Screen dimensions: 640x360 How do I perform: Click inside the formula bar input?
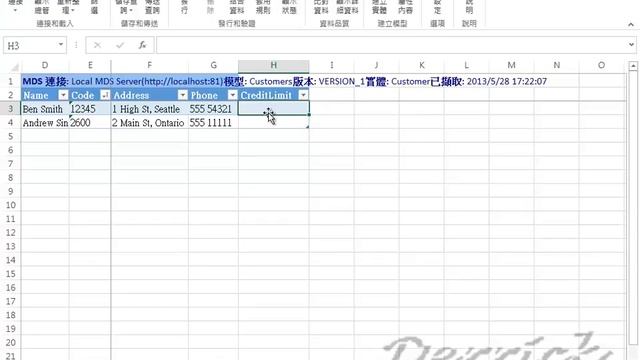click(391, 45)
